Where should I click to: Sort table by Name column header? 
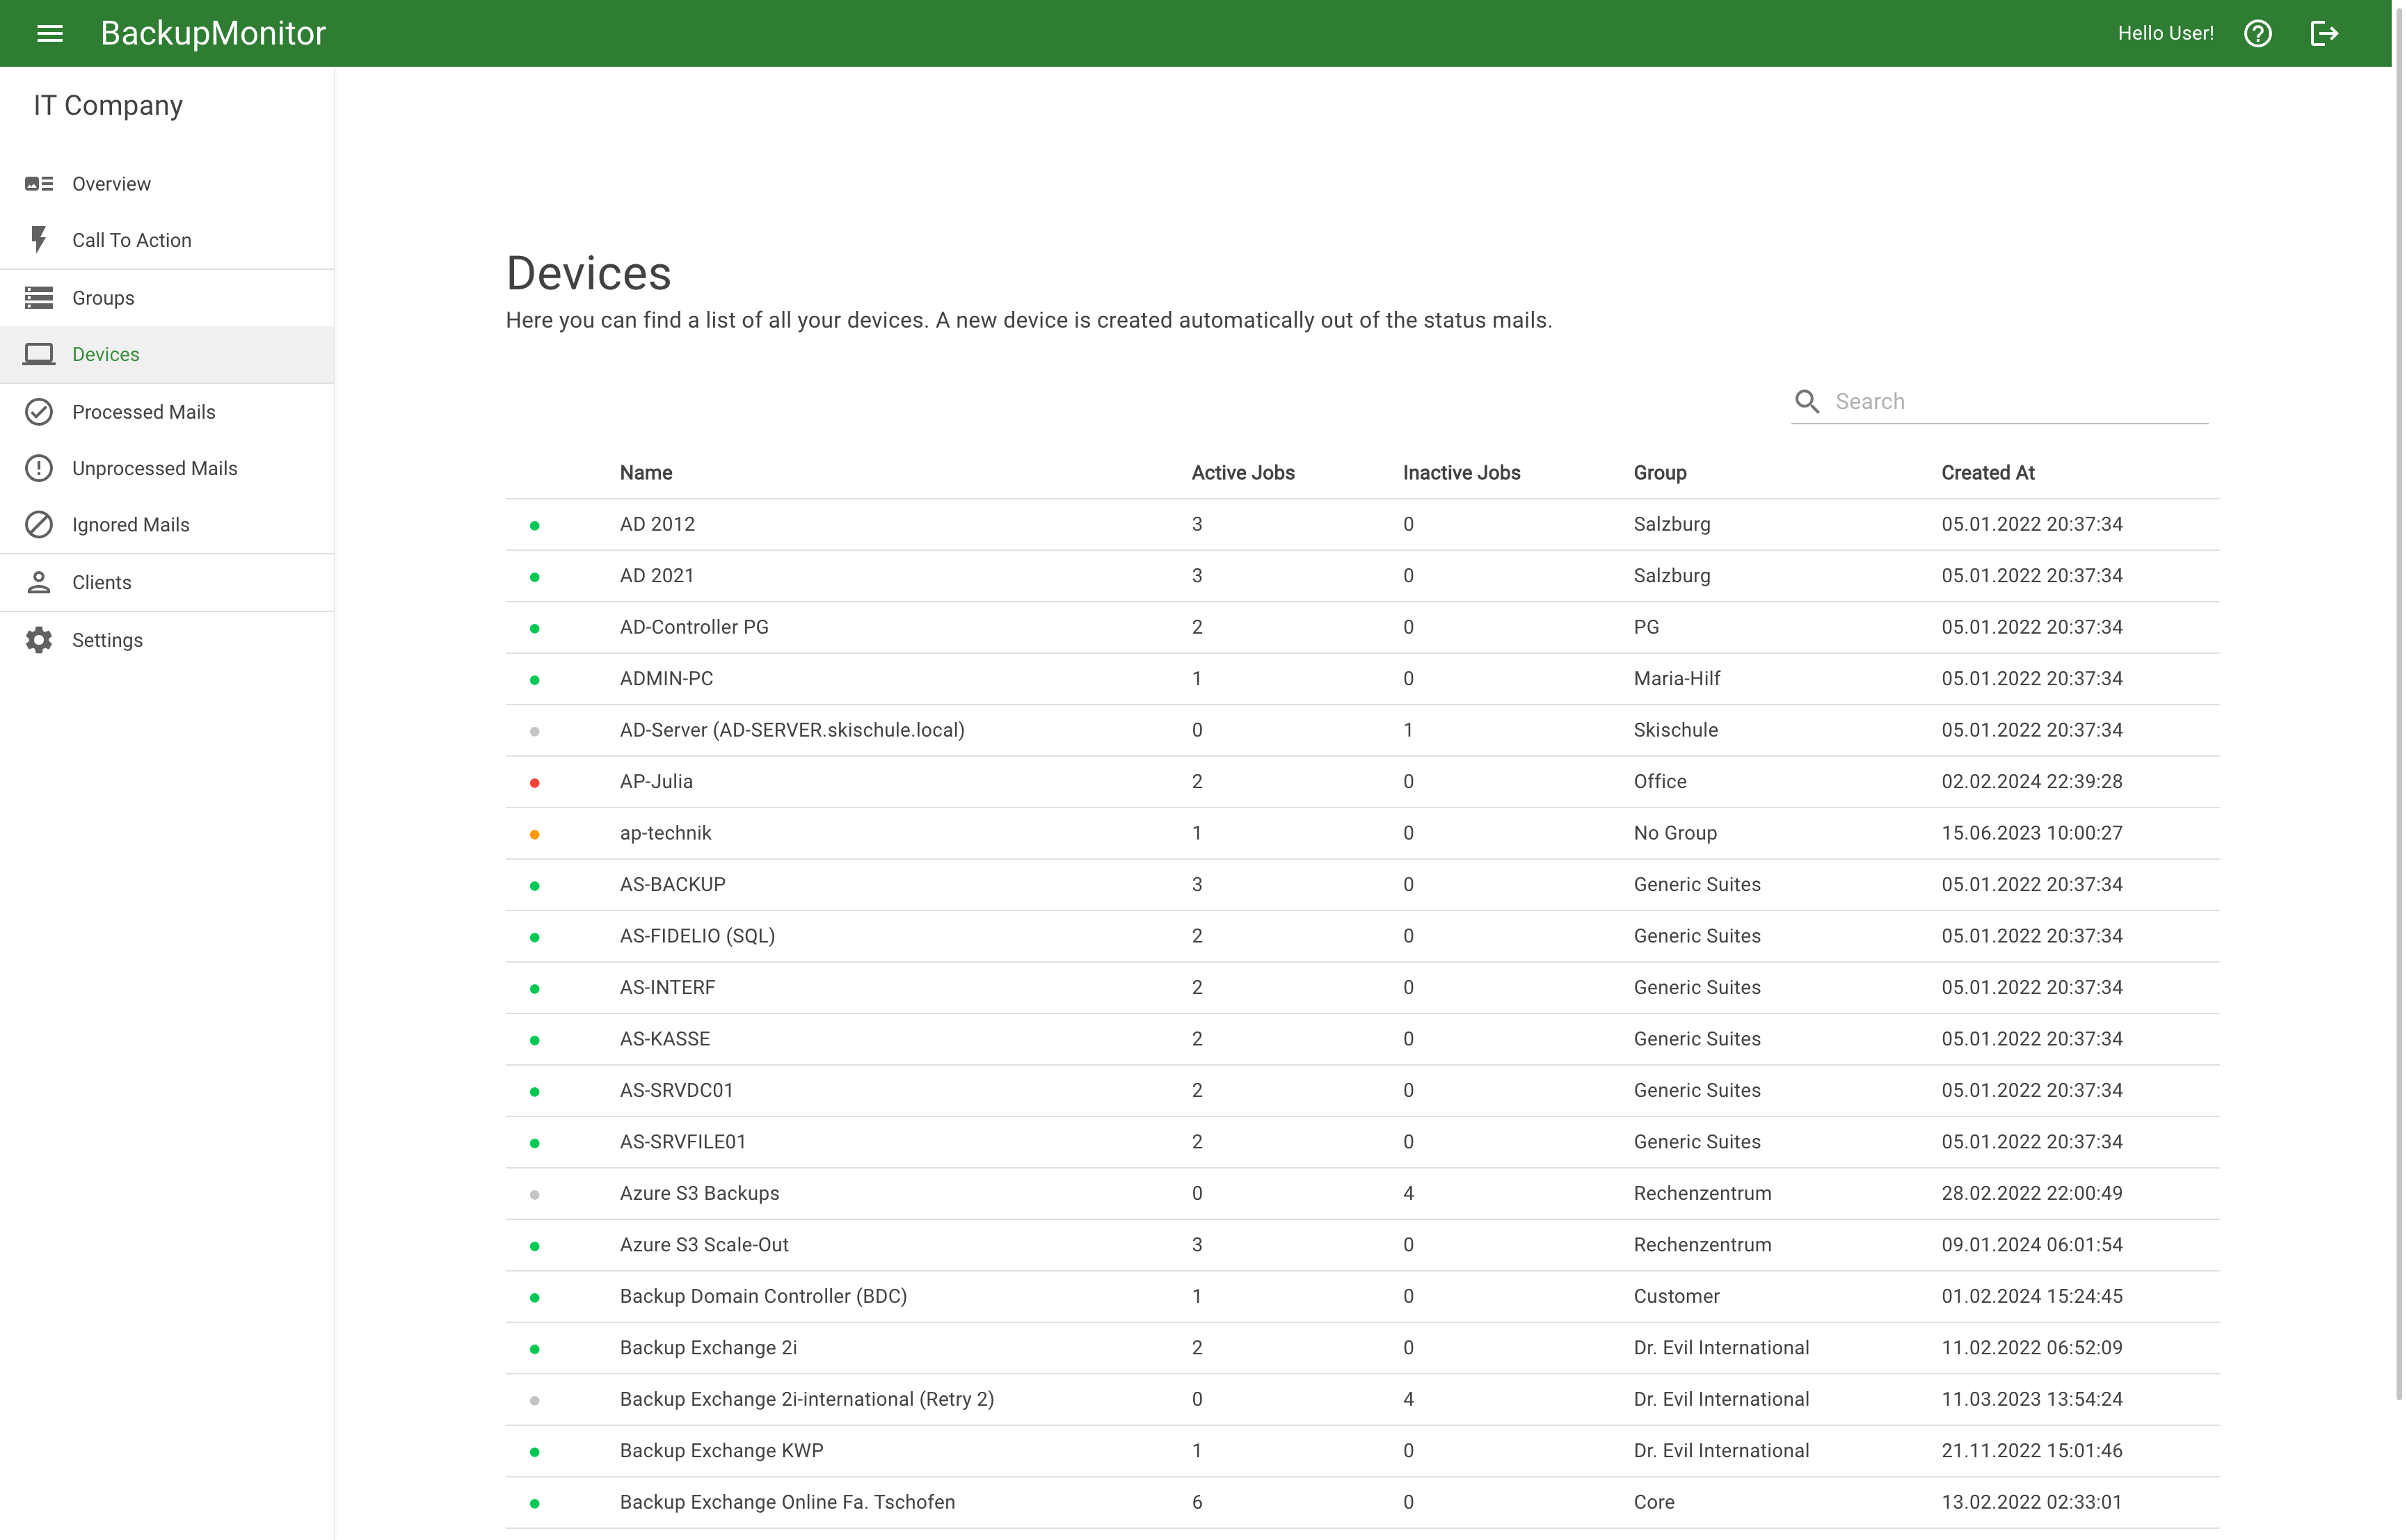tap(645, 473)
